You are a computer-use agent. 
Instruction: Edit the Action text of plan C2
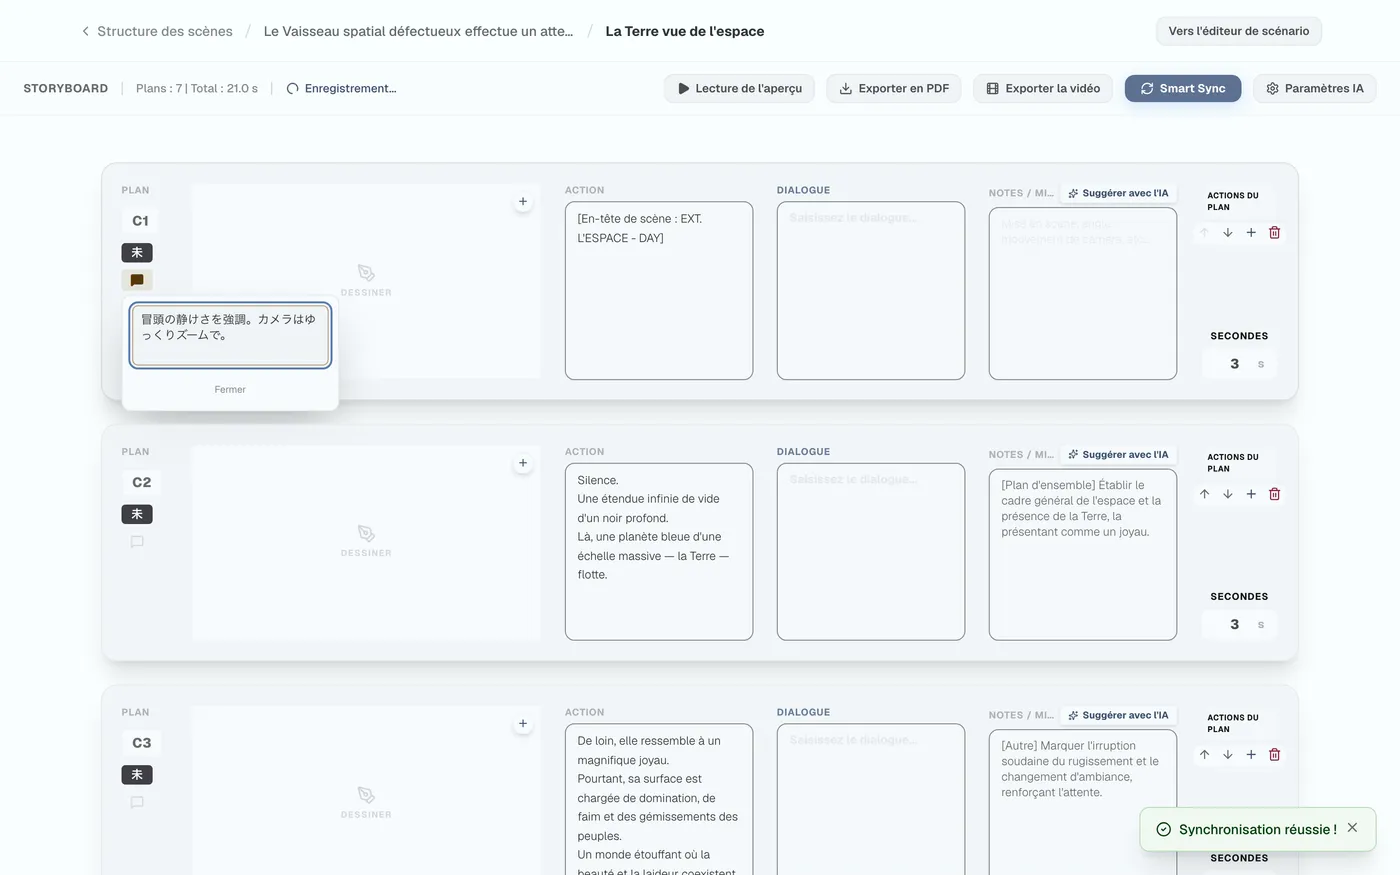(659, 552)
